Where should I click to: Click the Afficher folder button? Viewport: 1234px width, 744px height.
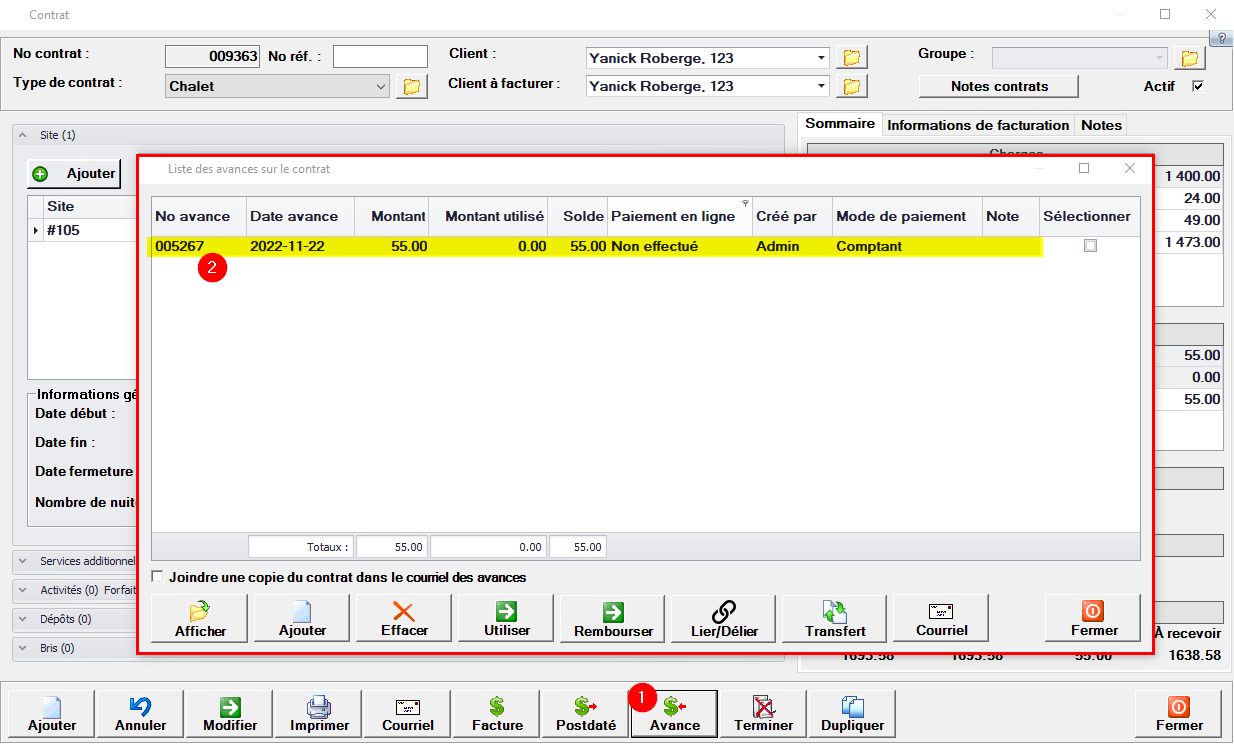point(200,619)
